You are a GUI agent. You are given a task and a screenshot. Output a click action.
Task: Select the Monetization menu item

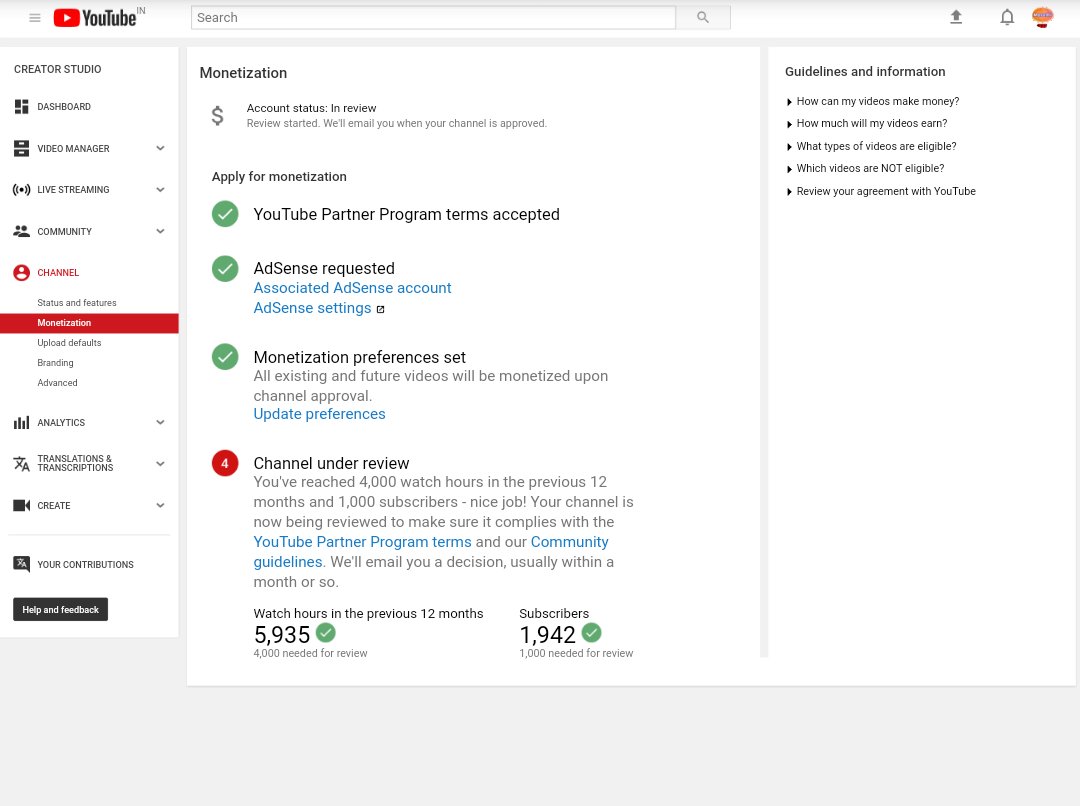pyautogui.click(x=90, y=323)
